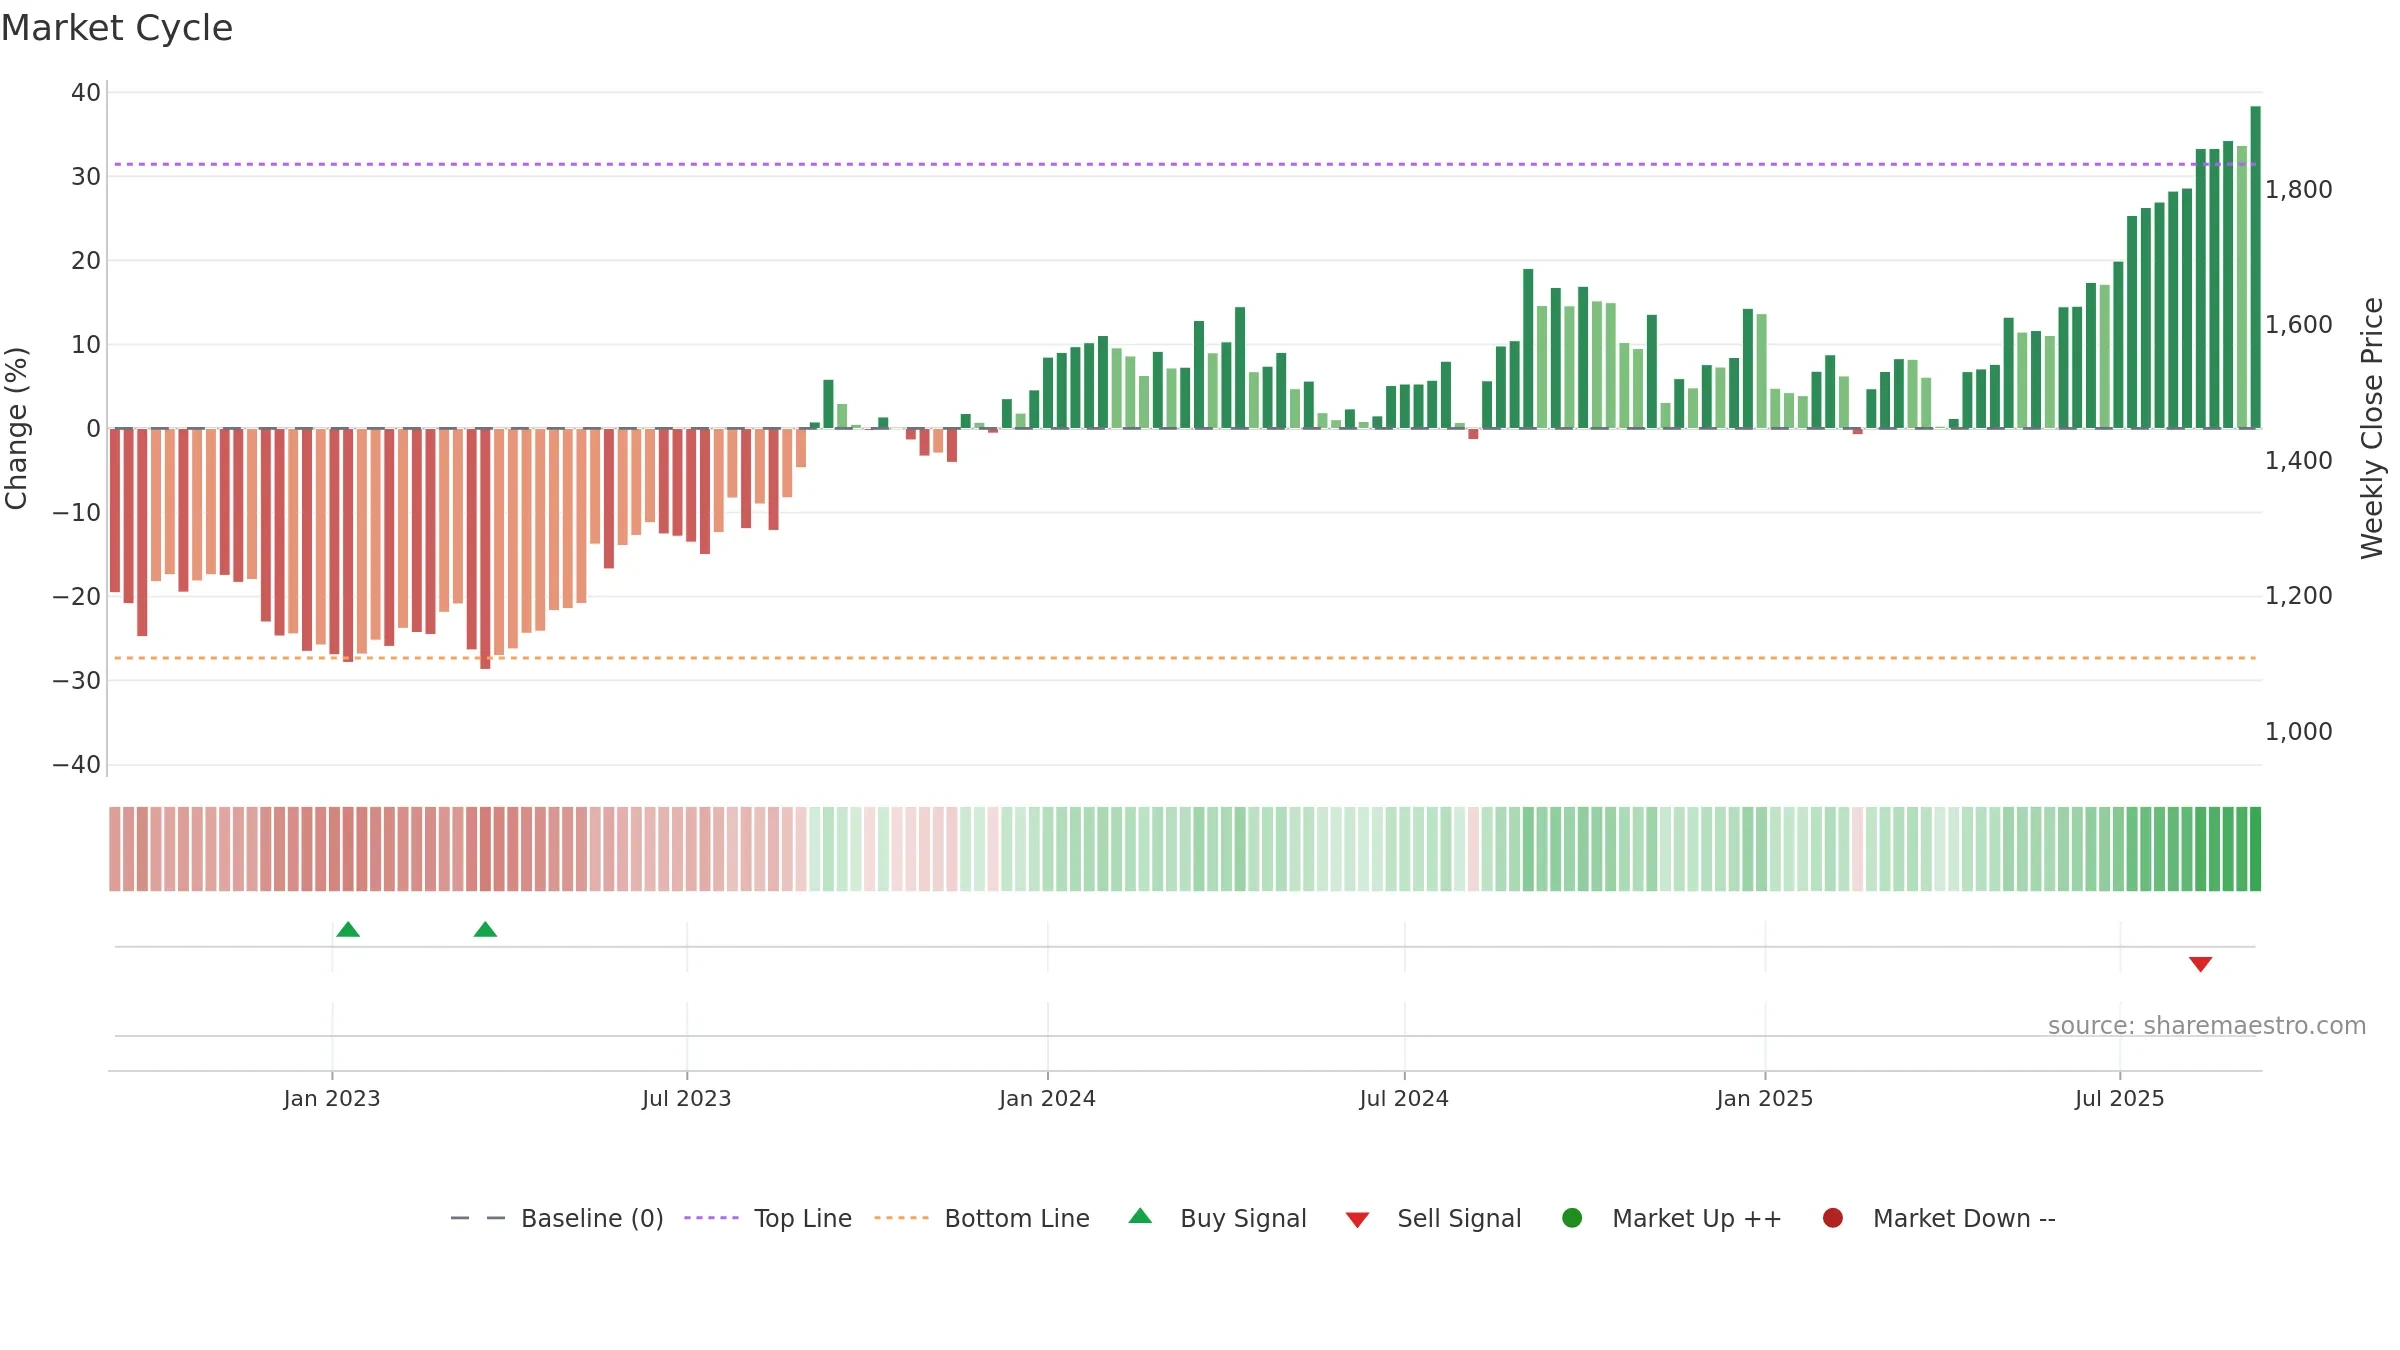Click the 1,200 price axis label

point(2298,596)
